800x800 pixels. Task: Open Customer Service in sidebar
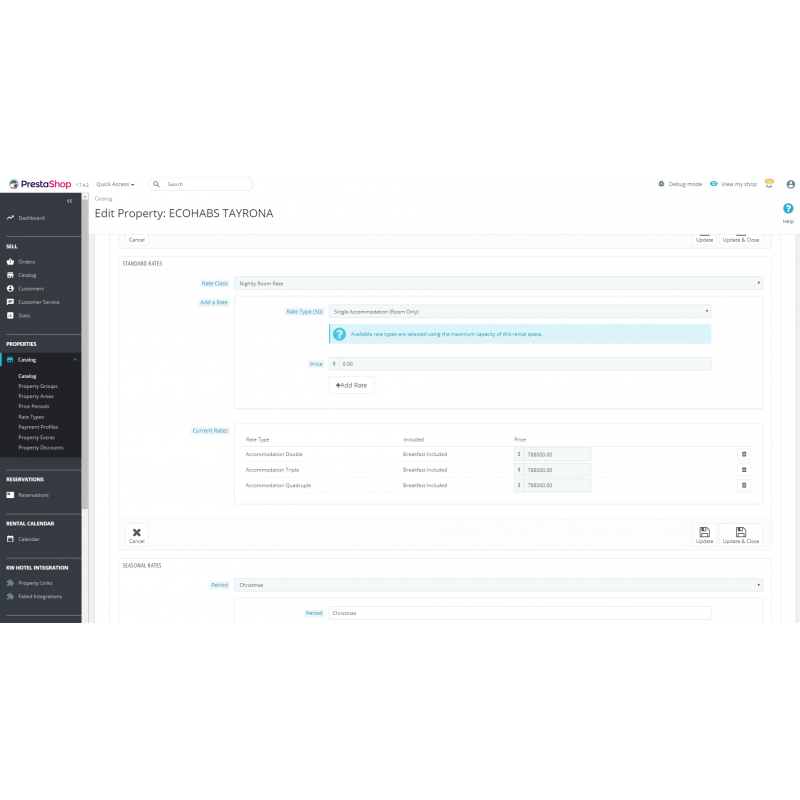coord(38,302)
